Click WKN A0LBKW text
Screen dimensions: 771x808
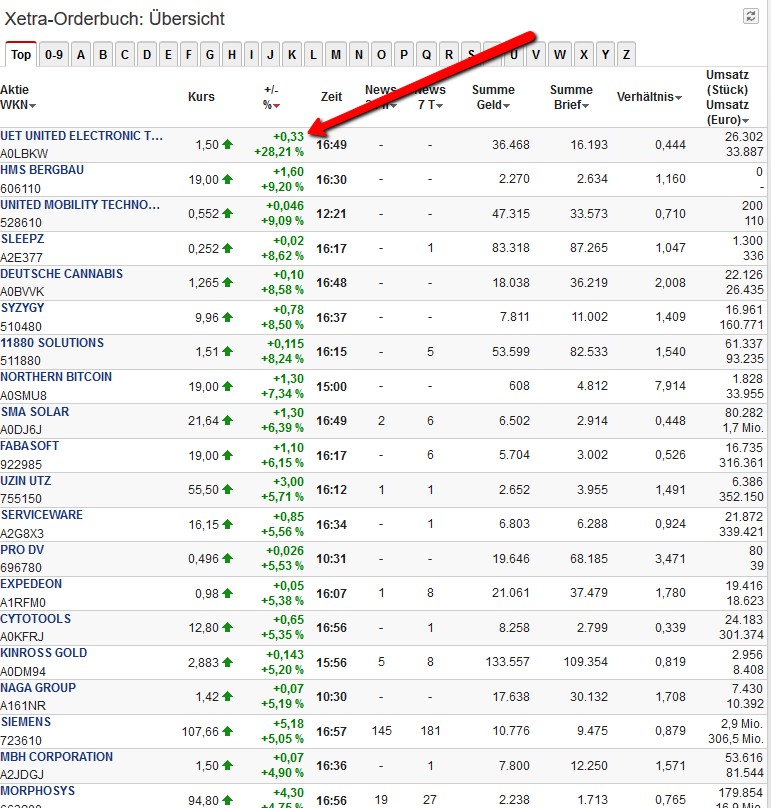tap(24, 154)
